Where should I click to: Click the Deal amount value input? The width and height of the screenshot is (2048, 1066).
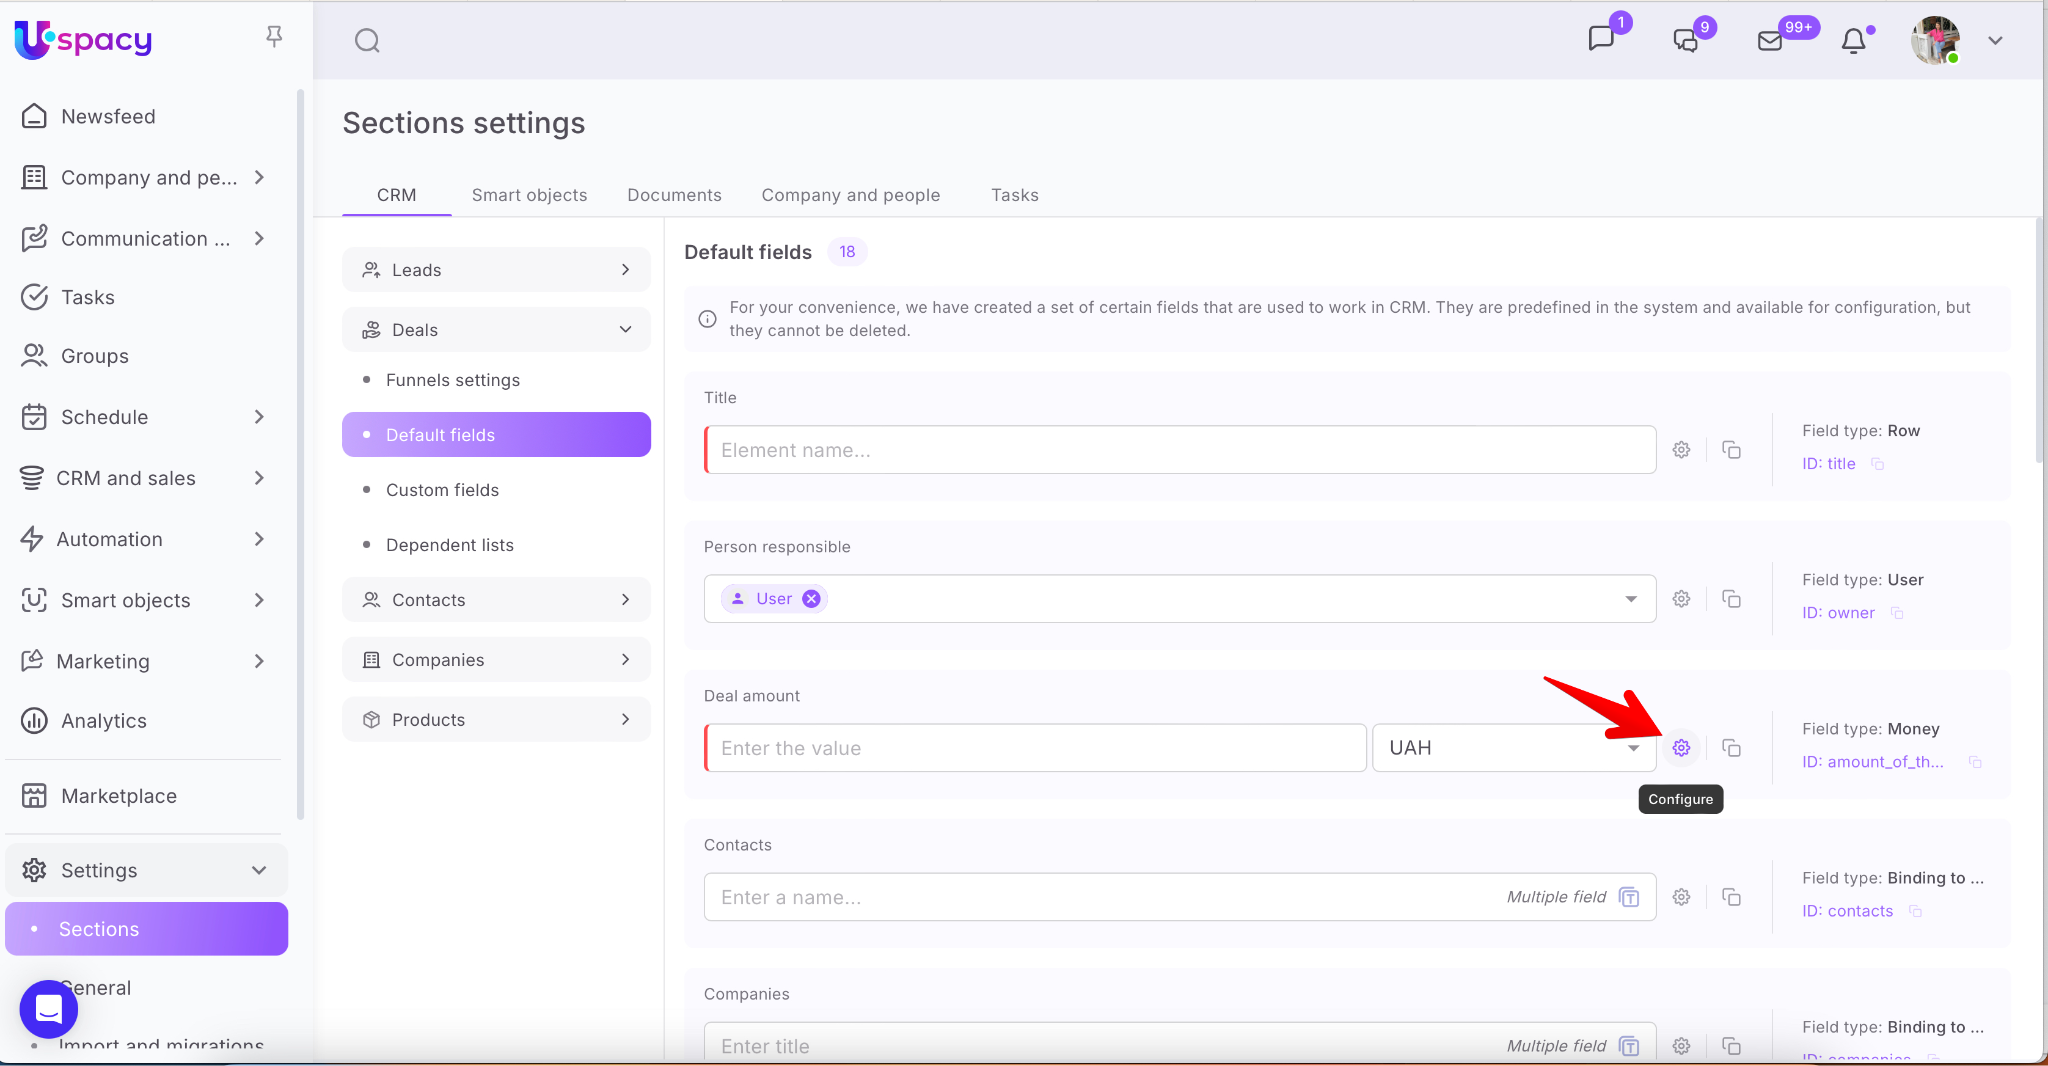tap(1035, 748)
